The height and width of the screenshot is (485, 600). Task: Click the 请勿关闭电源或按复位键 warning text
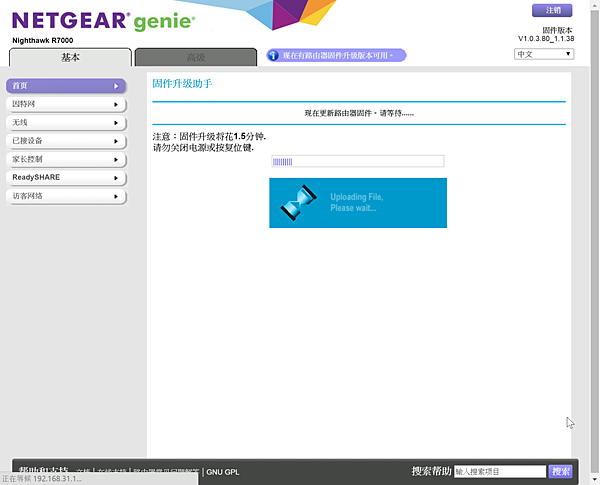(203, 147)
